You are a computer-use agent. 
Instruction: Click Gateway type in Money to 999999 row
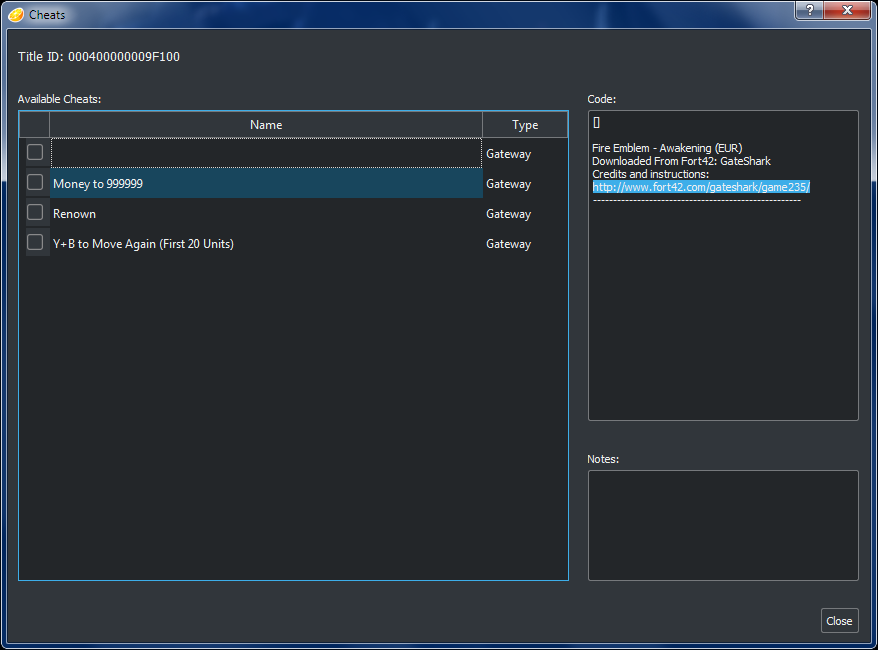click(x=508, y=184)
